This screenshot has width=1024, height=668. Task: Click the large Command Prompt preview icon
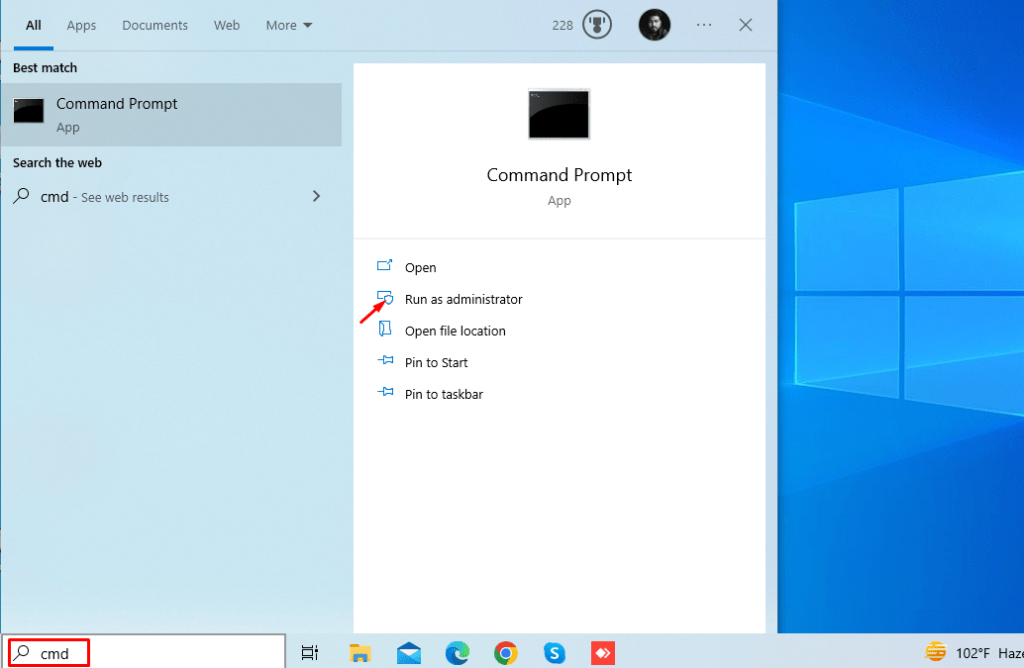coord(558,114)
